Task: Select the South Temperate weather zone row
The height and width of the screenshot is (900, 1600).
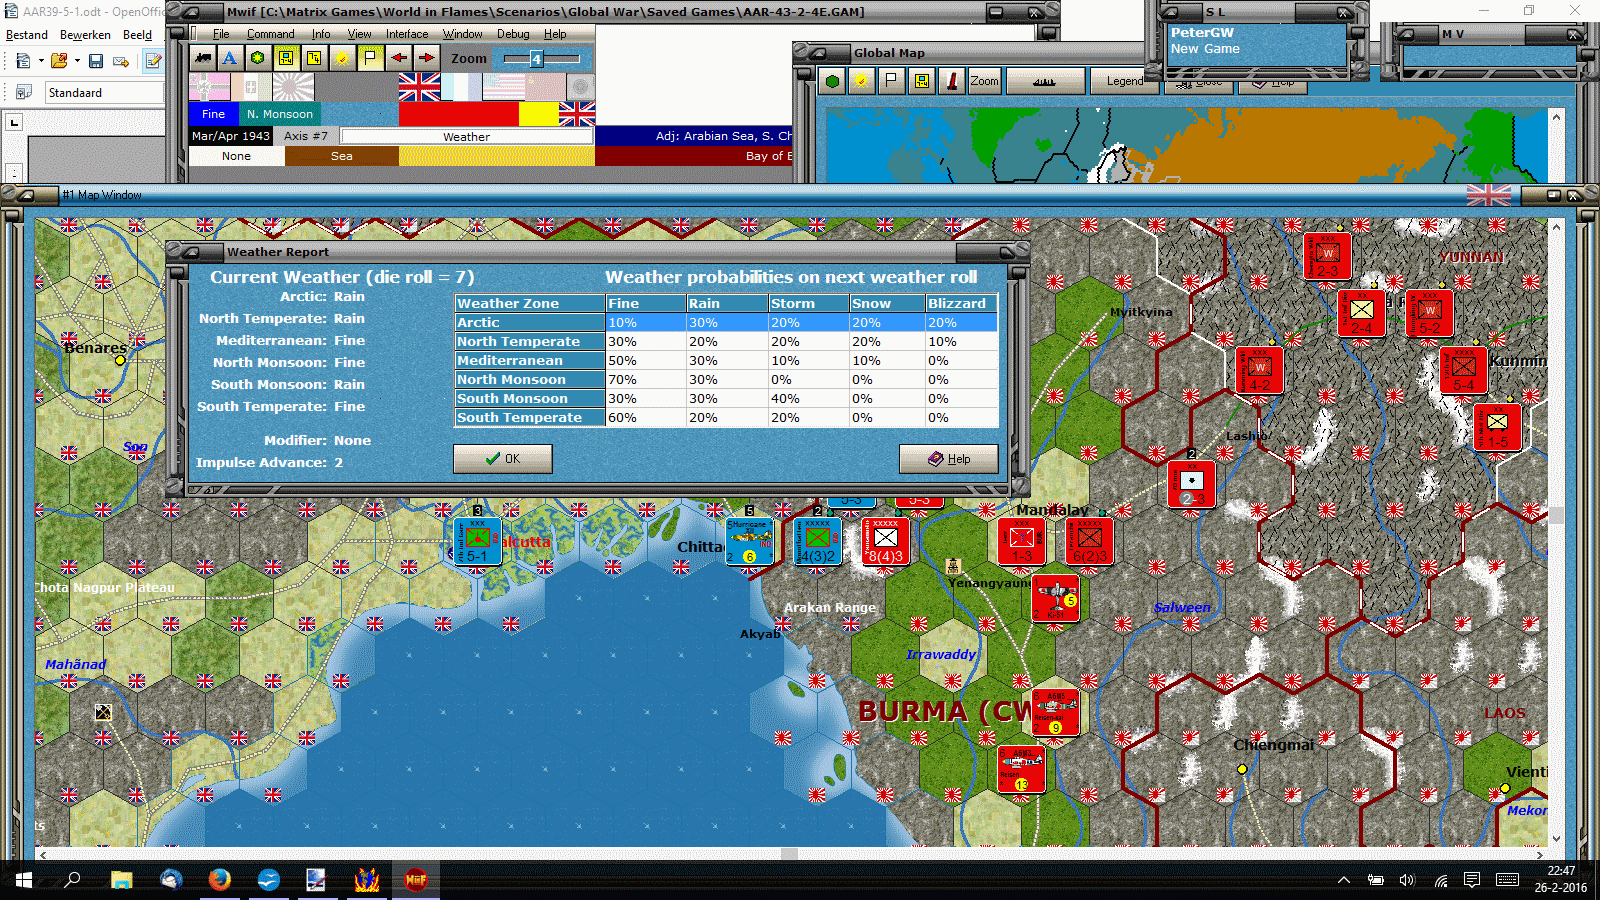Action: click(x=726, y=417)
